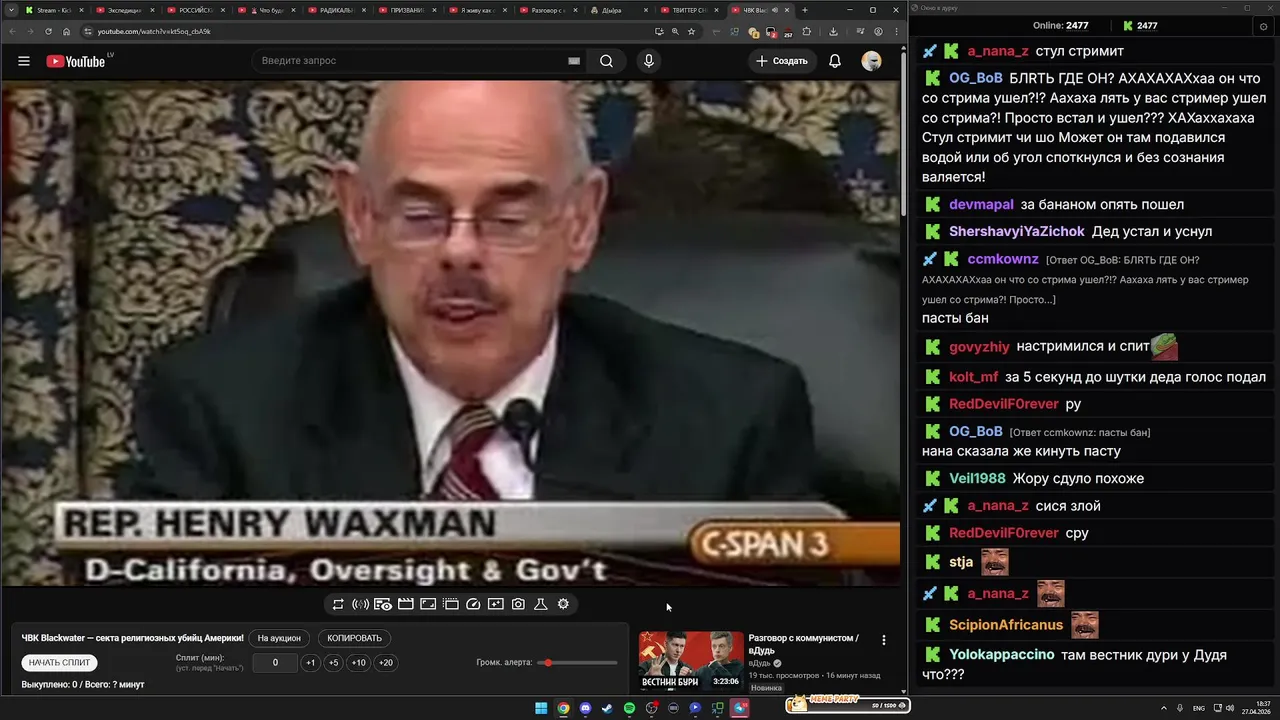Open Windows Start menu

point(541,708)
